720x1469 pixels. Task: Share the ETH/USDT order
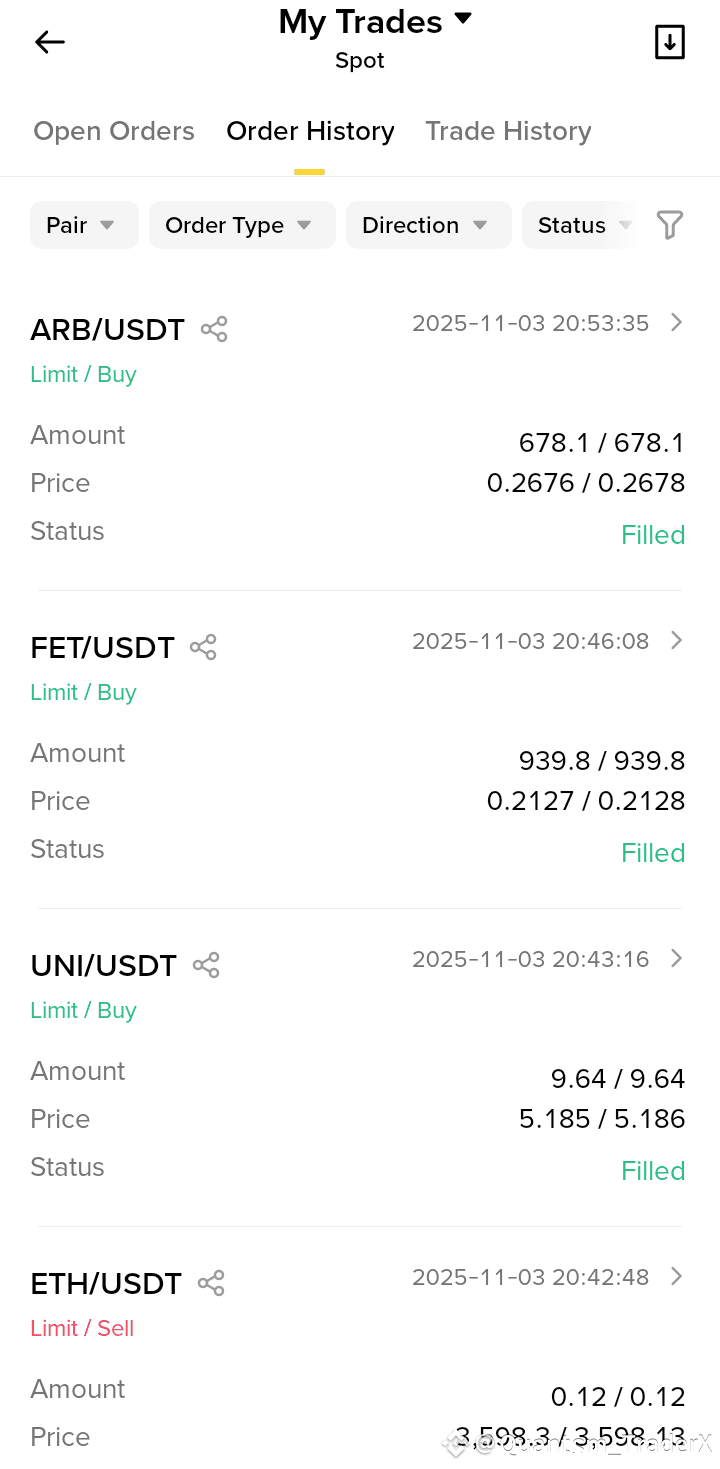pyautogui.click(x=211, y=1283)
